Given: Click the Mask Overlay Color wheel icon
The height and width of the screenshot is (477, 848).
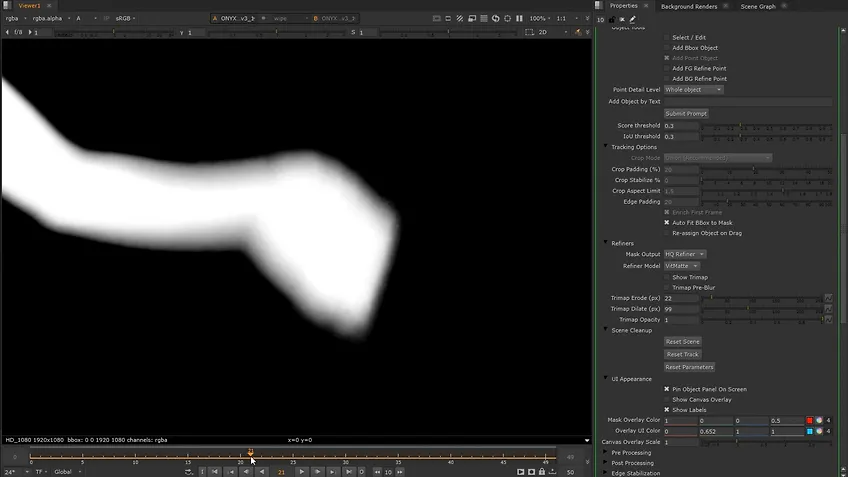Looking at the screenshot, I should [819, 420].
